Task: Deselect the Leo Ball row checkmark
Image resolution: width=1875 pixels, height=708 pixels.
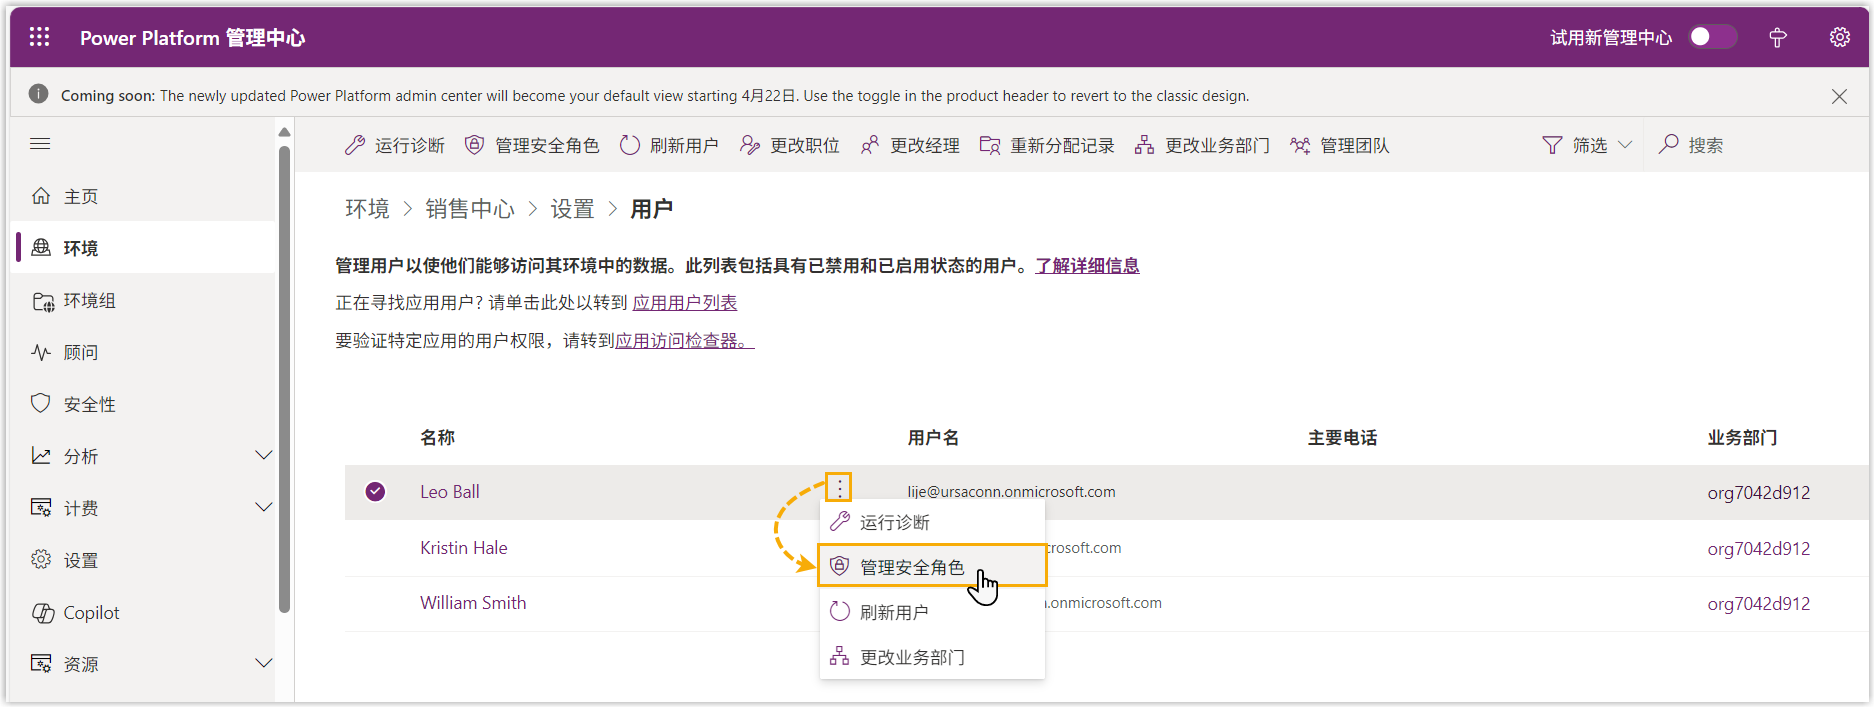Action: [375, 491]
